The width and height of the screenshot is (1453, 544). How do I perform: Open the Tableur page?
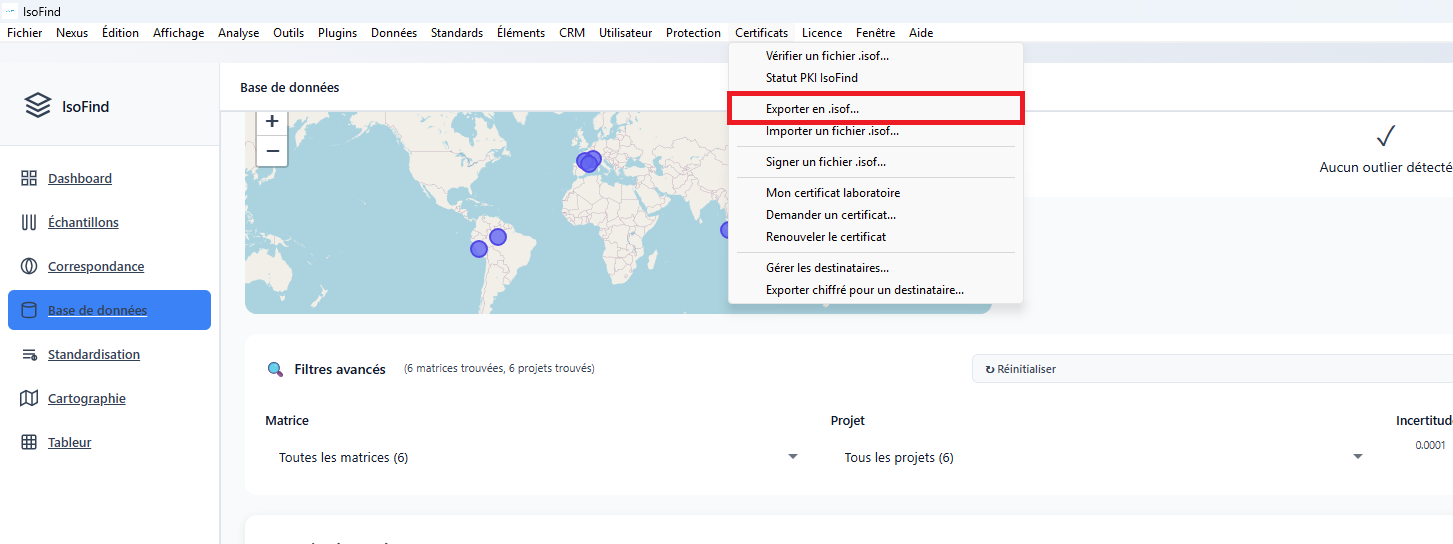[x=70, y=442]
